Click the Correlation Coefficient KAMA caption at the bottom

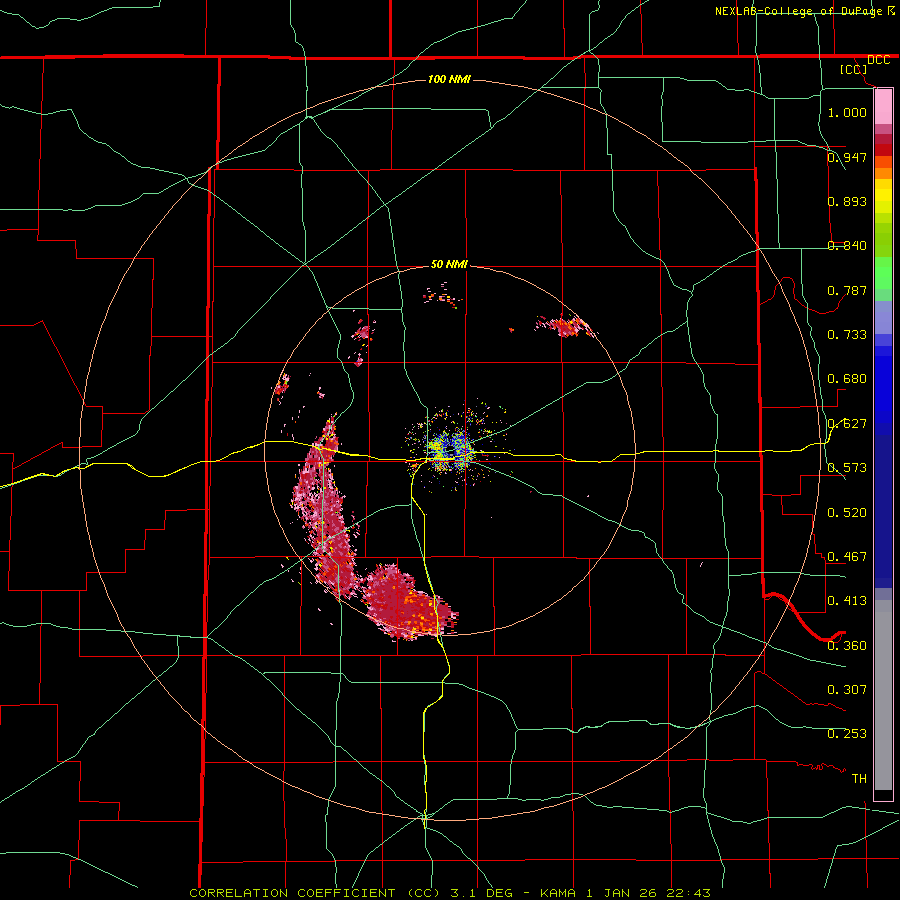450,893
